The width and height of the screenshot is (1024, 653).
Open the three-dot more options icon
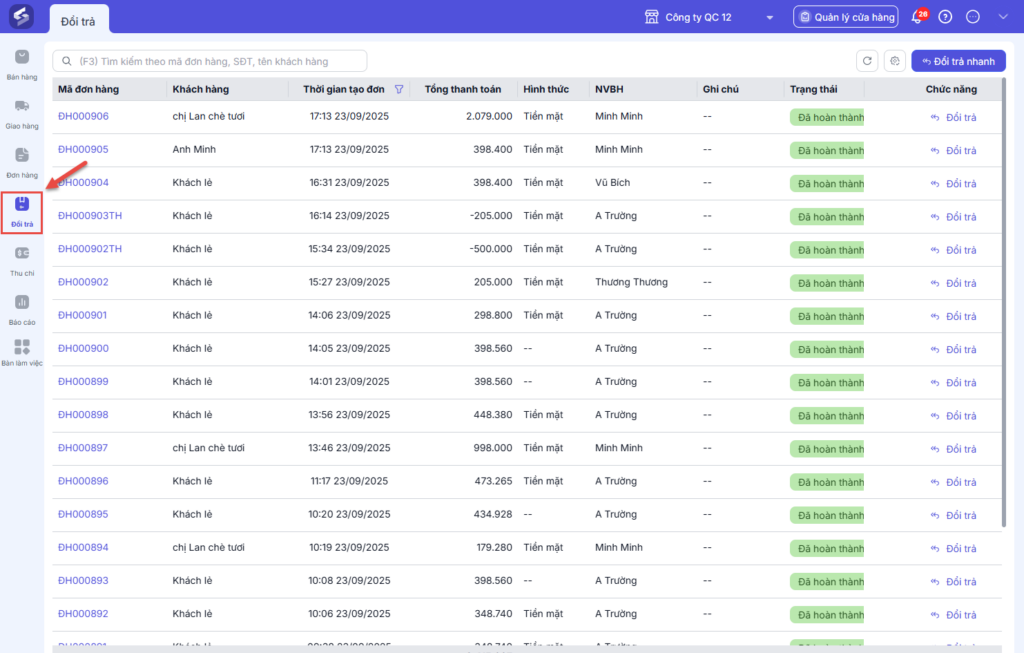point(974,17)
